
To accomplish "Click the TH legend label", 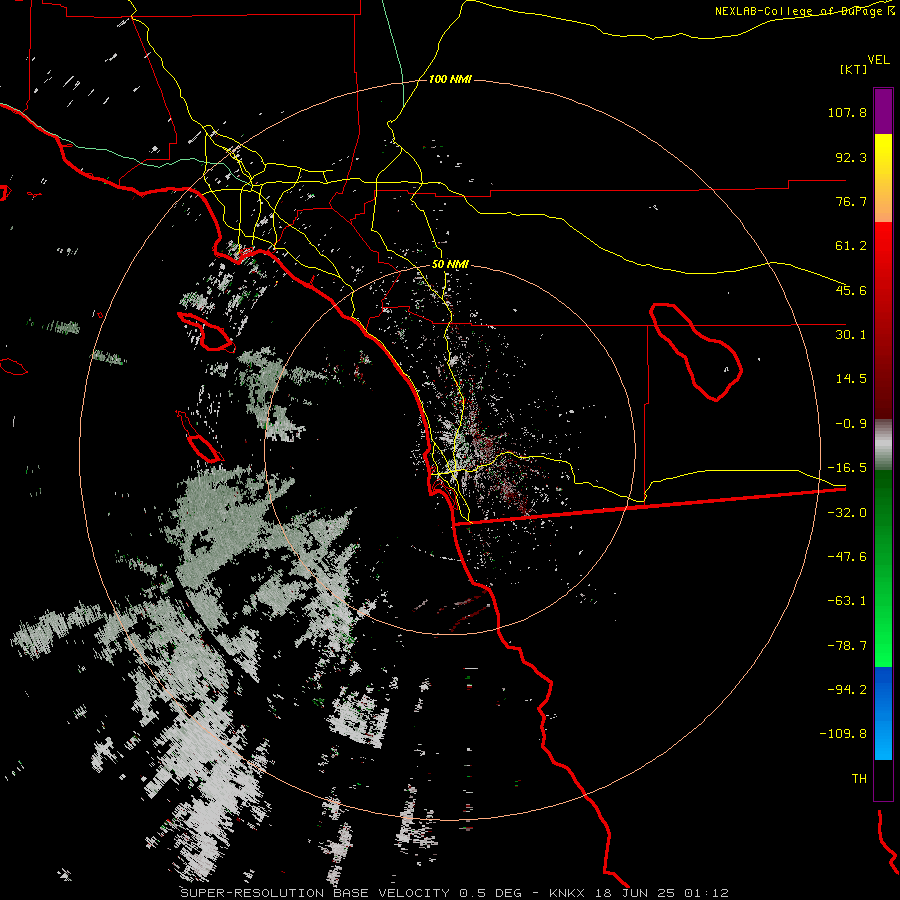I will [859, 779].
